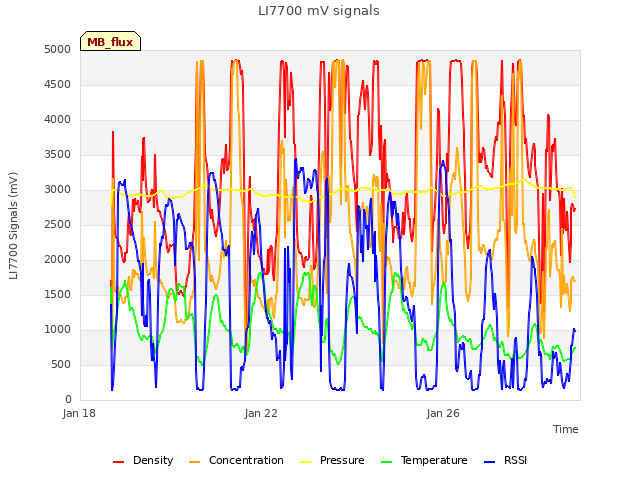640x480 pixels.
Task: Click the 0 y-axis tick label
Action: [x=68, y=400]
